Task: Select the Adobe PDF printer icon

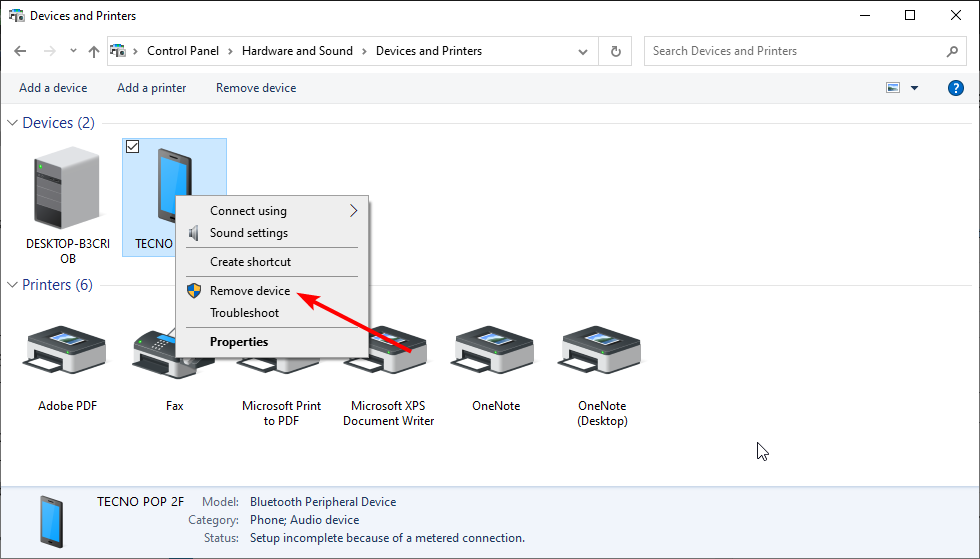Action: (x=66, y=351)
